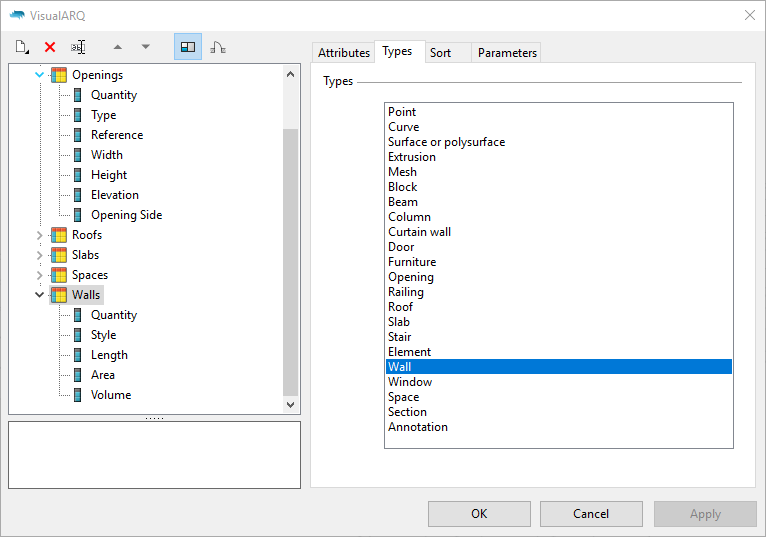Click the tree scrollbar down arrow
The image size is (766, 537).
(290, 405)
